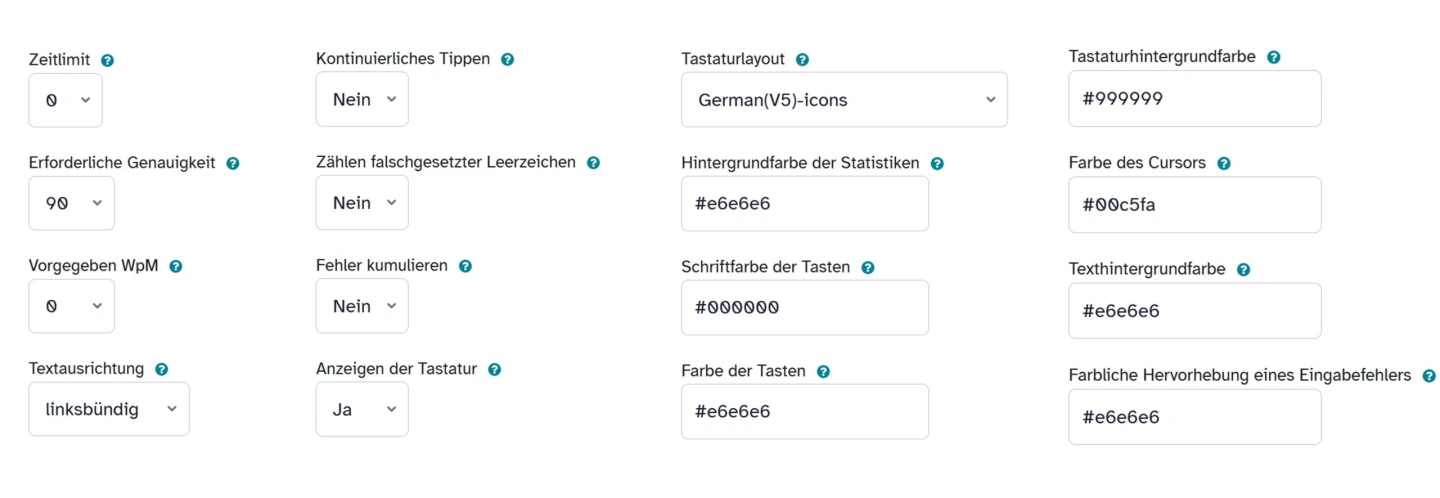Open the Anzeigen der Tastatur dropdown
This screenshot has height=498, width=1440.
point(362,409)
